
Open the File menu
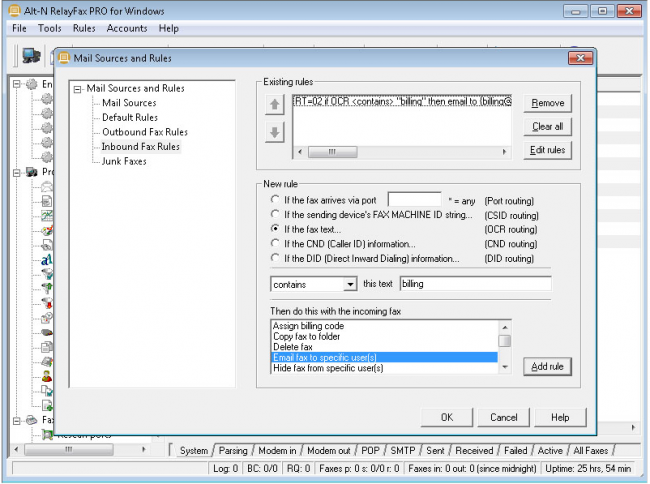[19, 28]
